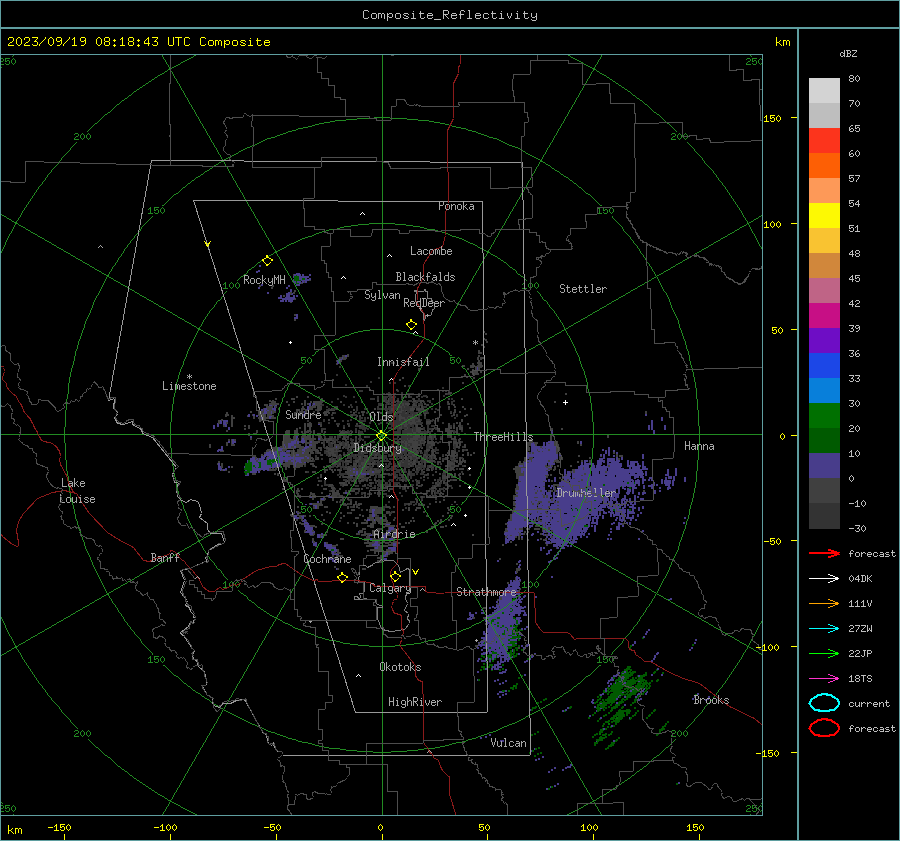
Task: Click the Drumheller city label
Action: coord(586,493)
